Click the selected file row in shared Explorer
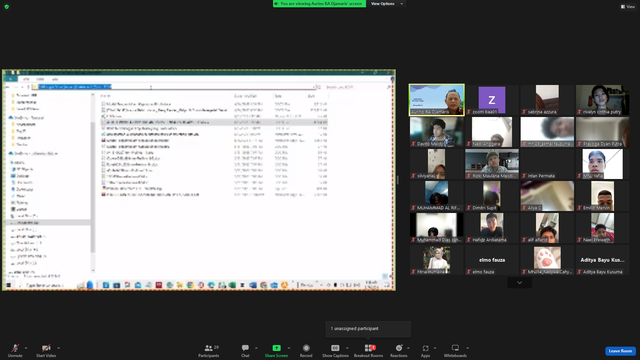Image resolution: width=640 pixels, height=360 pixels. (x=214, y=122)
